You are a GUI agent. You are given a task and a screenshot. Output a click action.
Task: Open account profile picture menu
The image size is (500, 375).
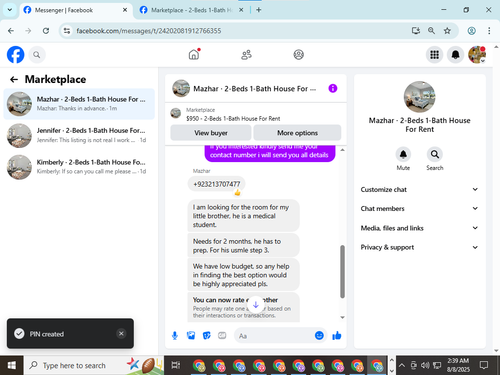click(x=477, y=55)
